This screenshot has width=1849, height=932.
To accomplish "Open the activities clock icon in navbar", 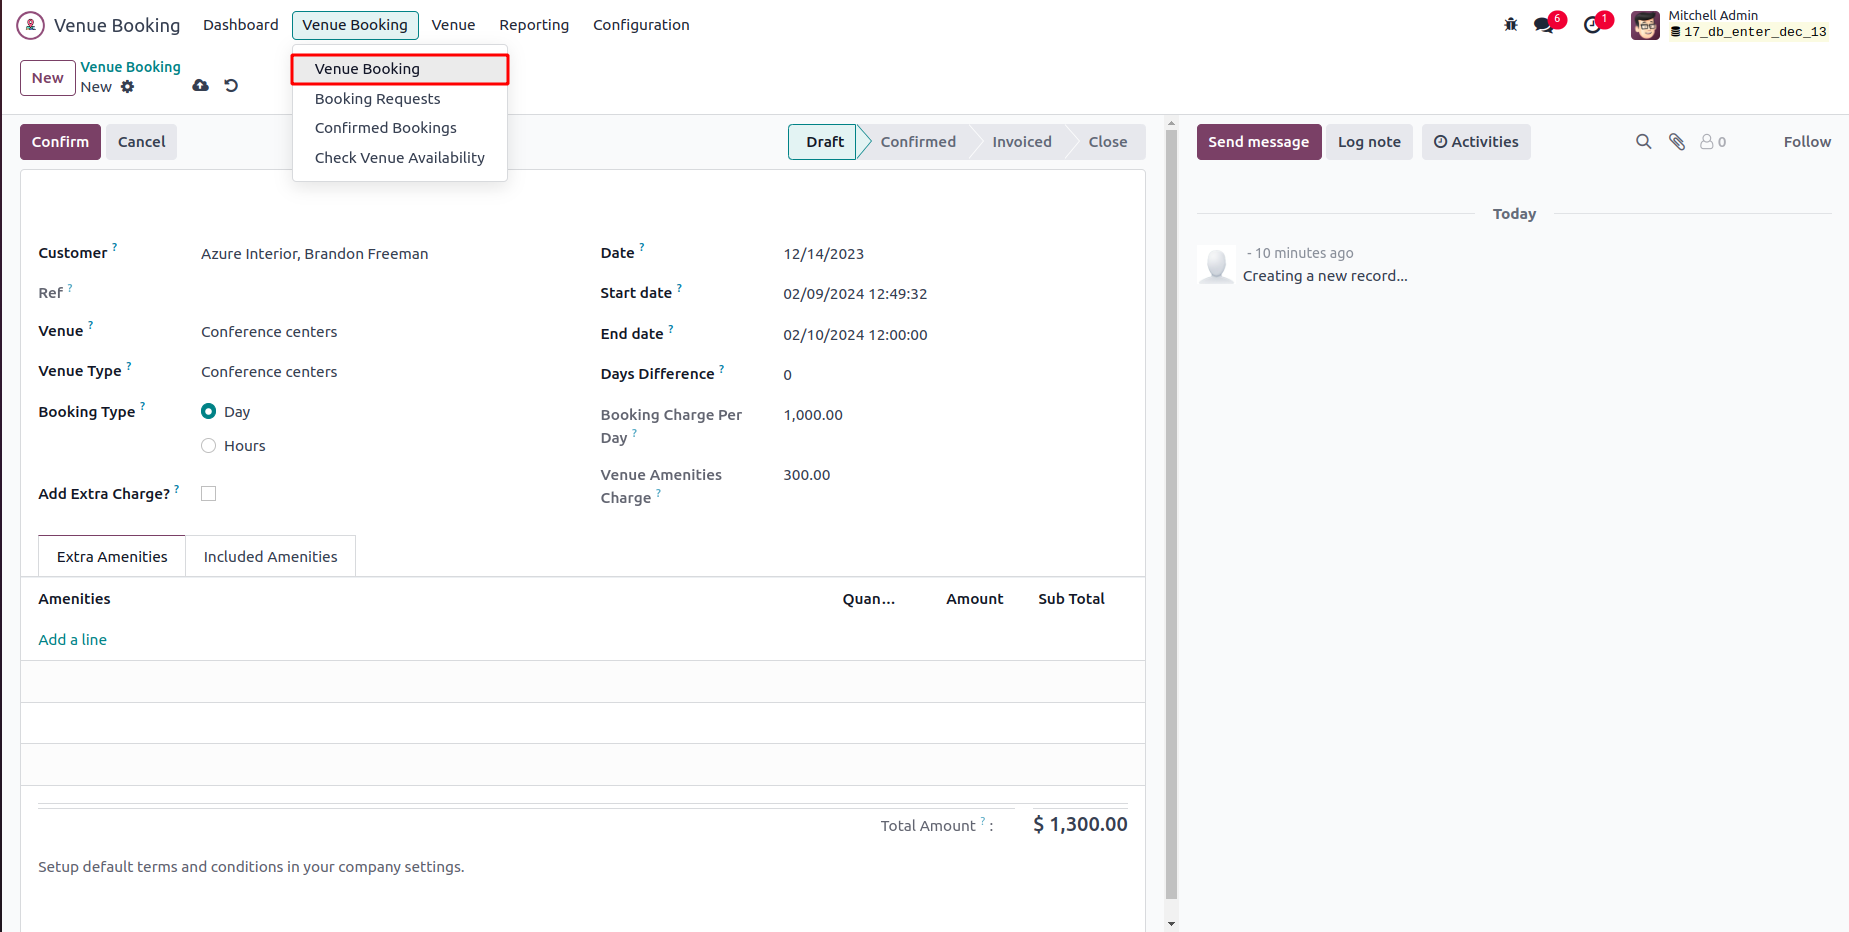I will click(x=1593, y=25).
